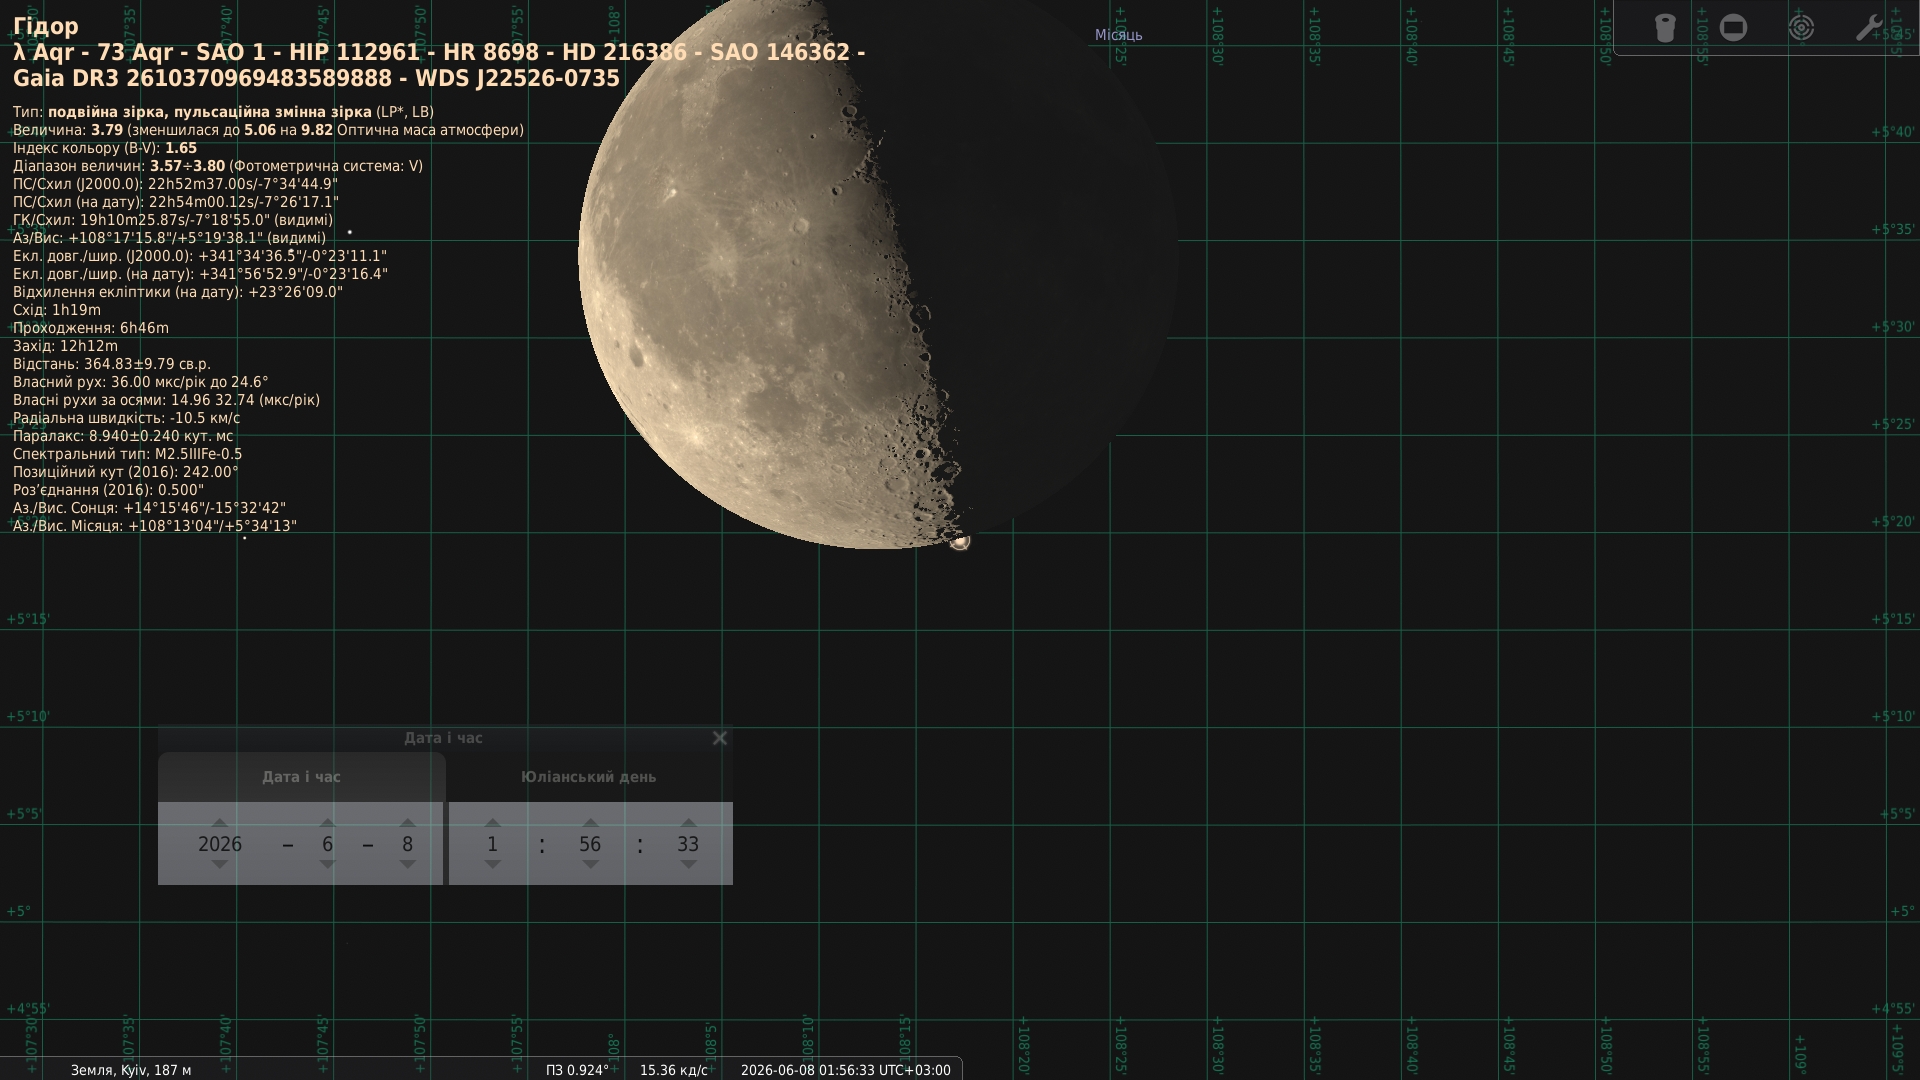Click the seconds field showing 33
Image resolution: width=1920 pixels, height=1080 pixels.
click(x=688, y=844)
